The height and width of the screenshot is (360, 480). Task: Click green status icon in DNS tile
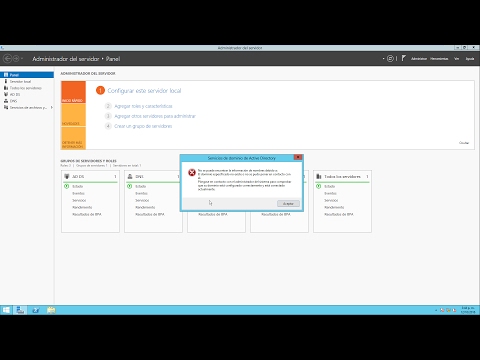(129, 186)
